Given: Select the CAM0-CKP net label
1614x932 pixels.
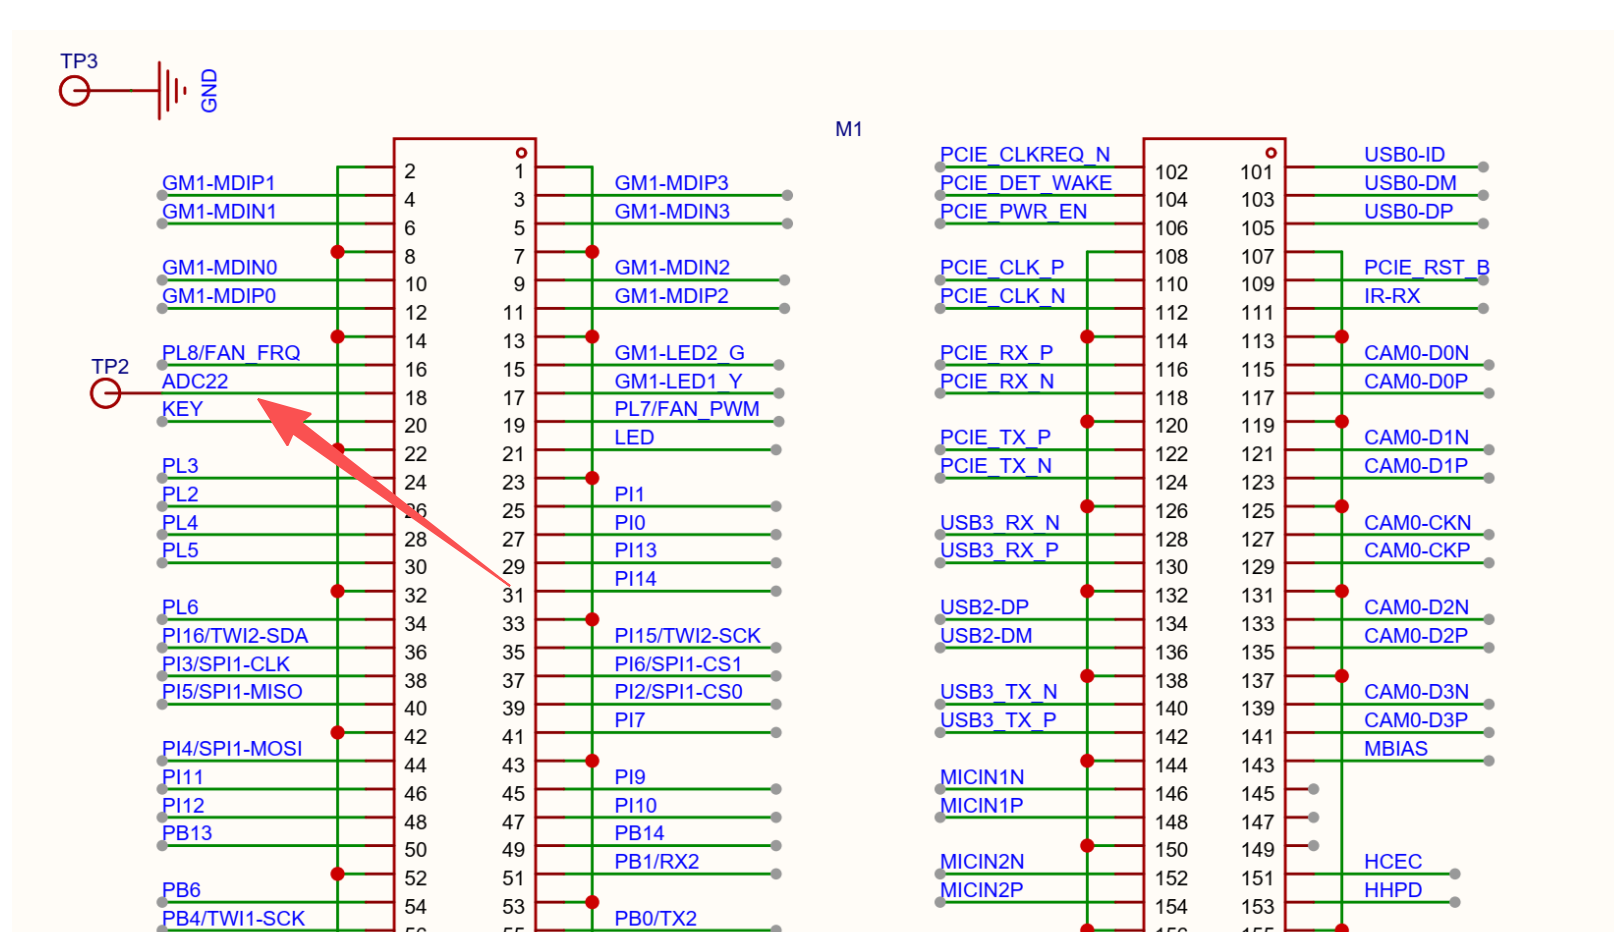Looking at the screenshot, I should pos(1417,550).
